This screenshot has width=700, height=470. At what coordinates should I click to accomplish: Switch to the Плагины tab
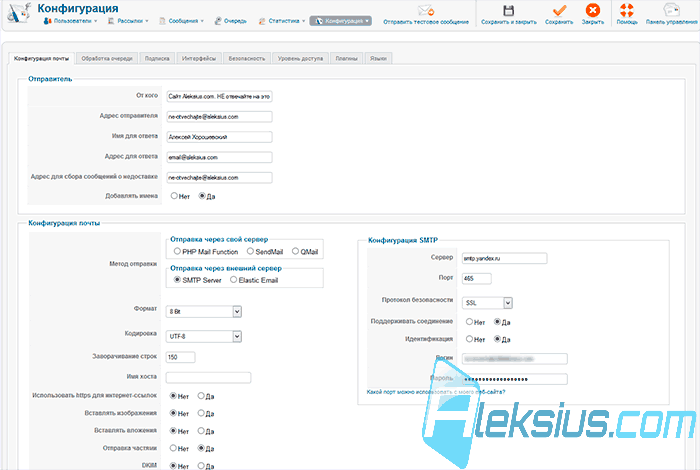(346, 58)
